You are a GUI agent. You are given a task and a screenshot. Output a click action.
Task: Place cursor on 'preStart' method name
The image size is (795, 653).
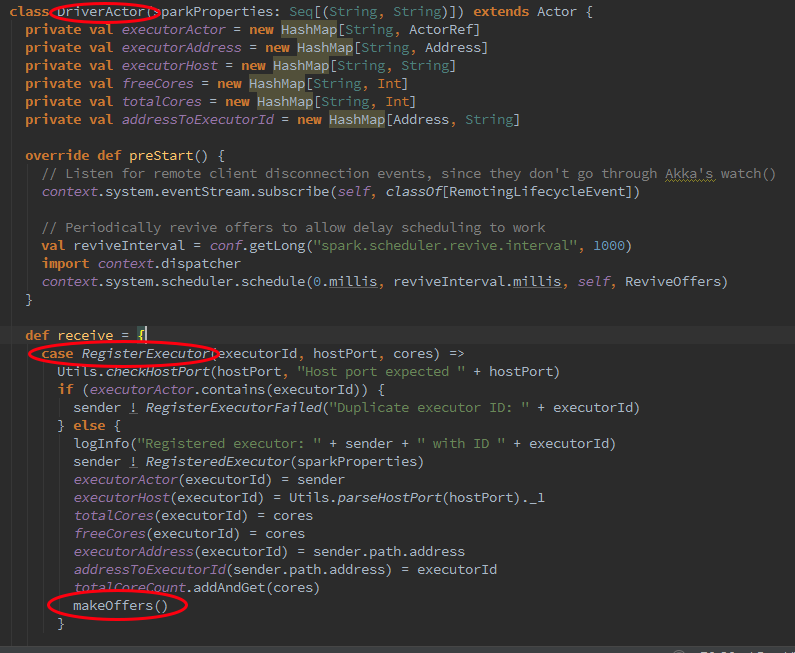(161, 156)
